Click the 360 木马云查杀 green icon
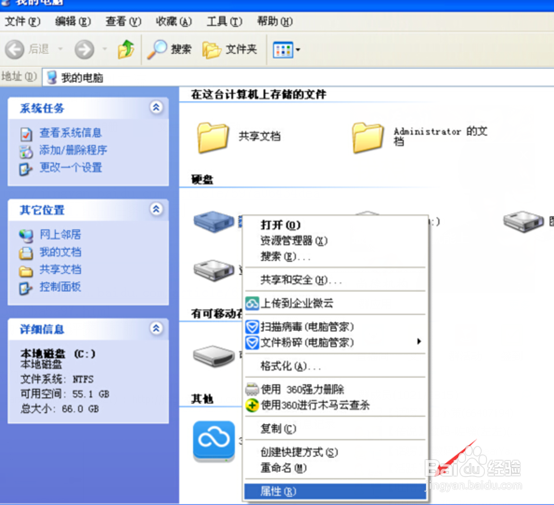 pyautogui.click(x=252, y=405)
